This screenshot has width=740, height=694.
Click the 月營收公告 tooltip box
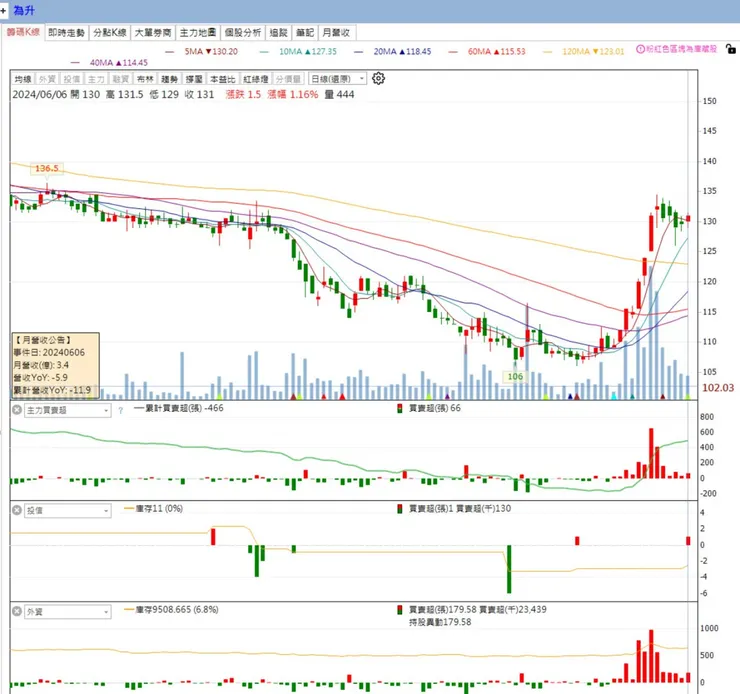56,365
